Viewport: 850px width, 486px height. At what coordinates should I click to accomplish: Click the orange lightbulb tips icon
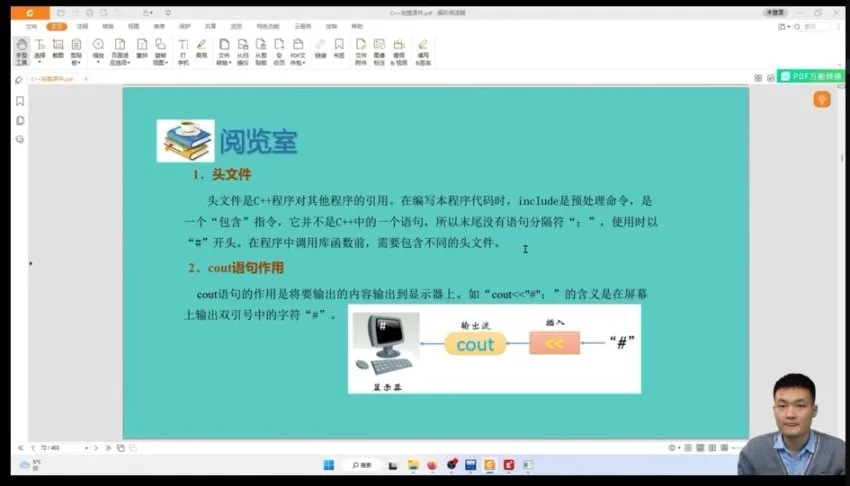(822, 99)
